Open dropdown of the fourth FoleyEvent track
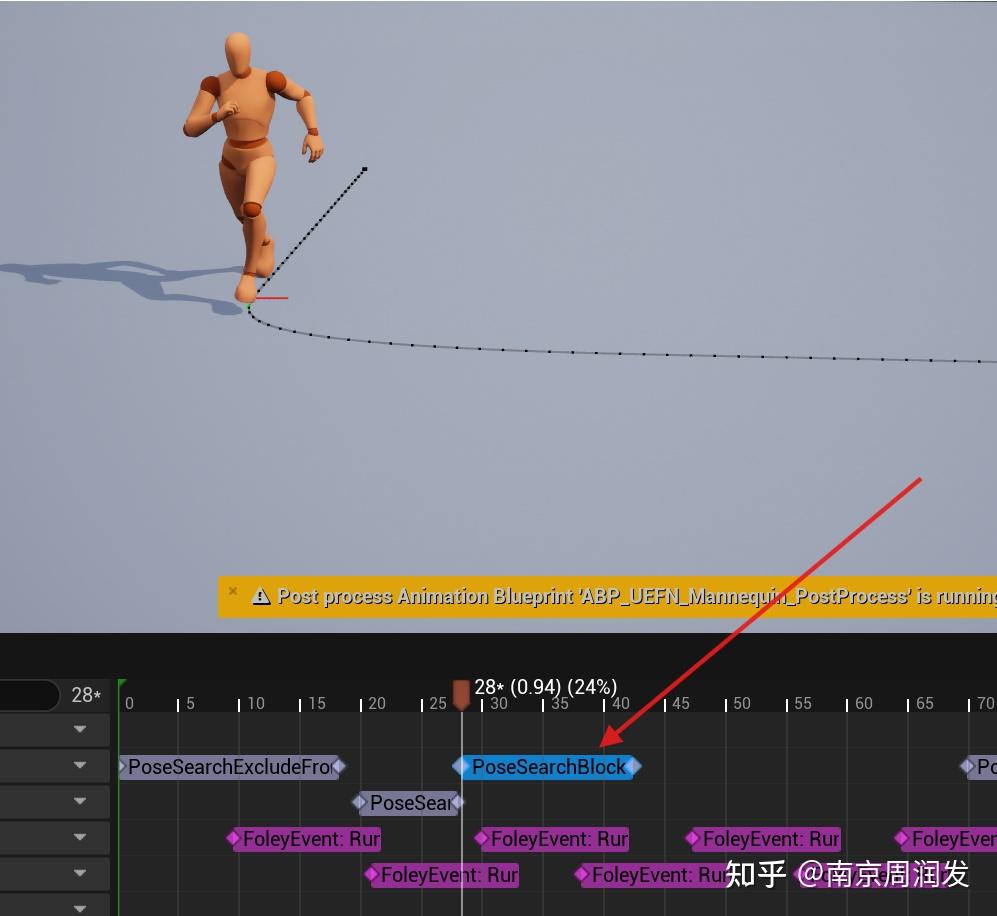 (79, 837)
